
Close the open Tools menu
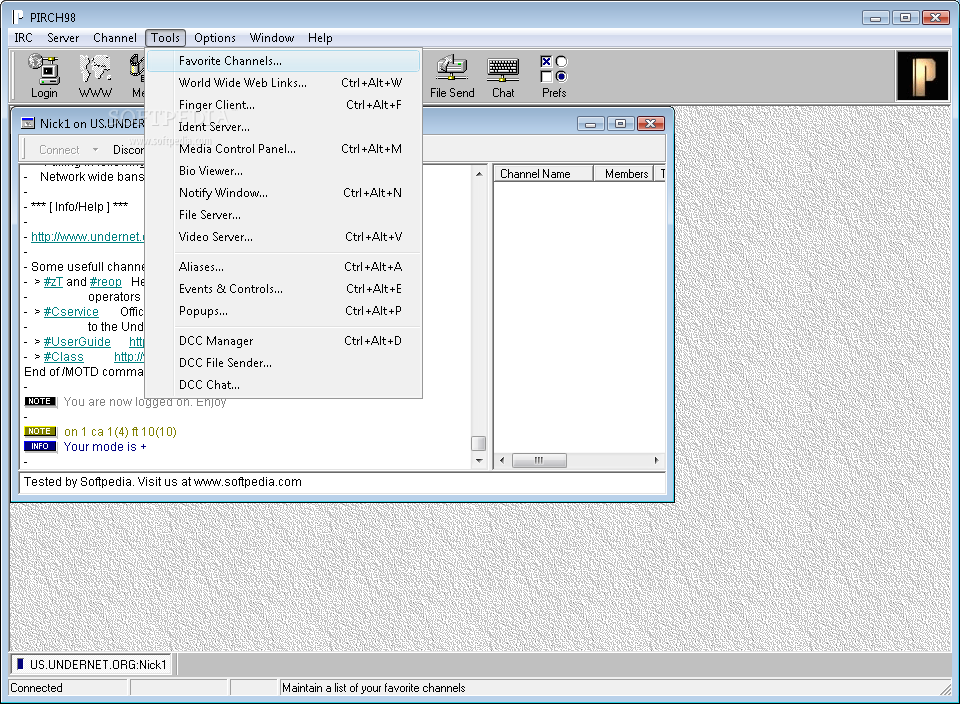tap(165, 38)
